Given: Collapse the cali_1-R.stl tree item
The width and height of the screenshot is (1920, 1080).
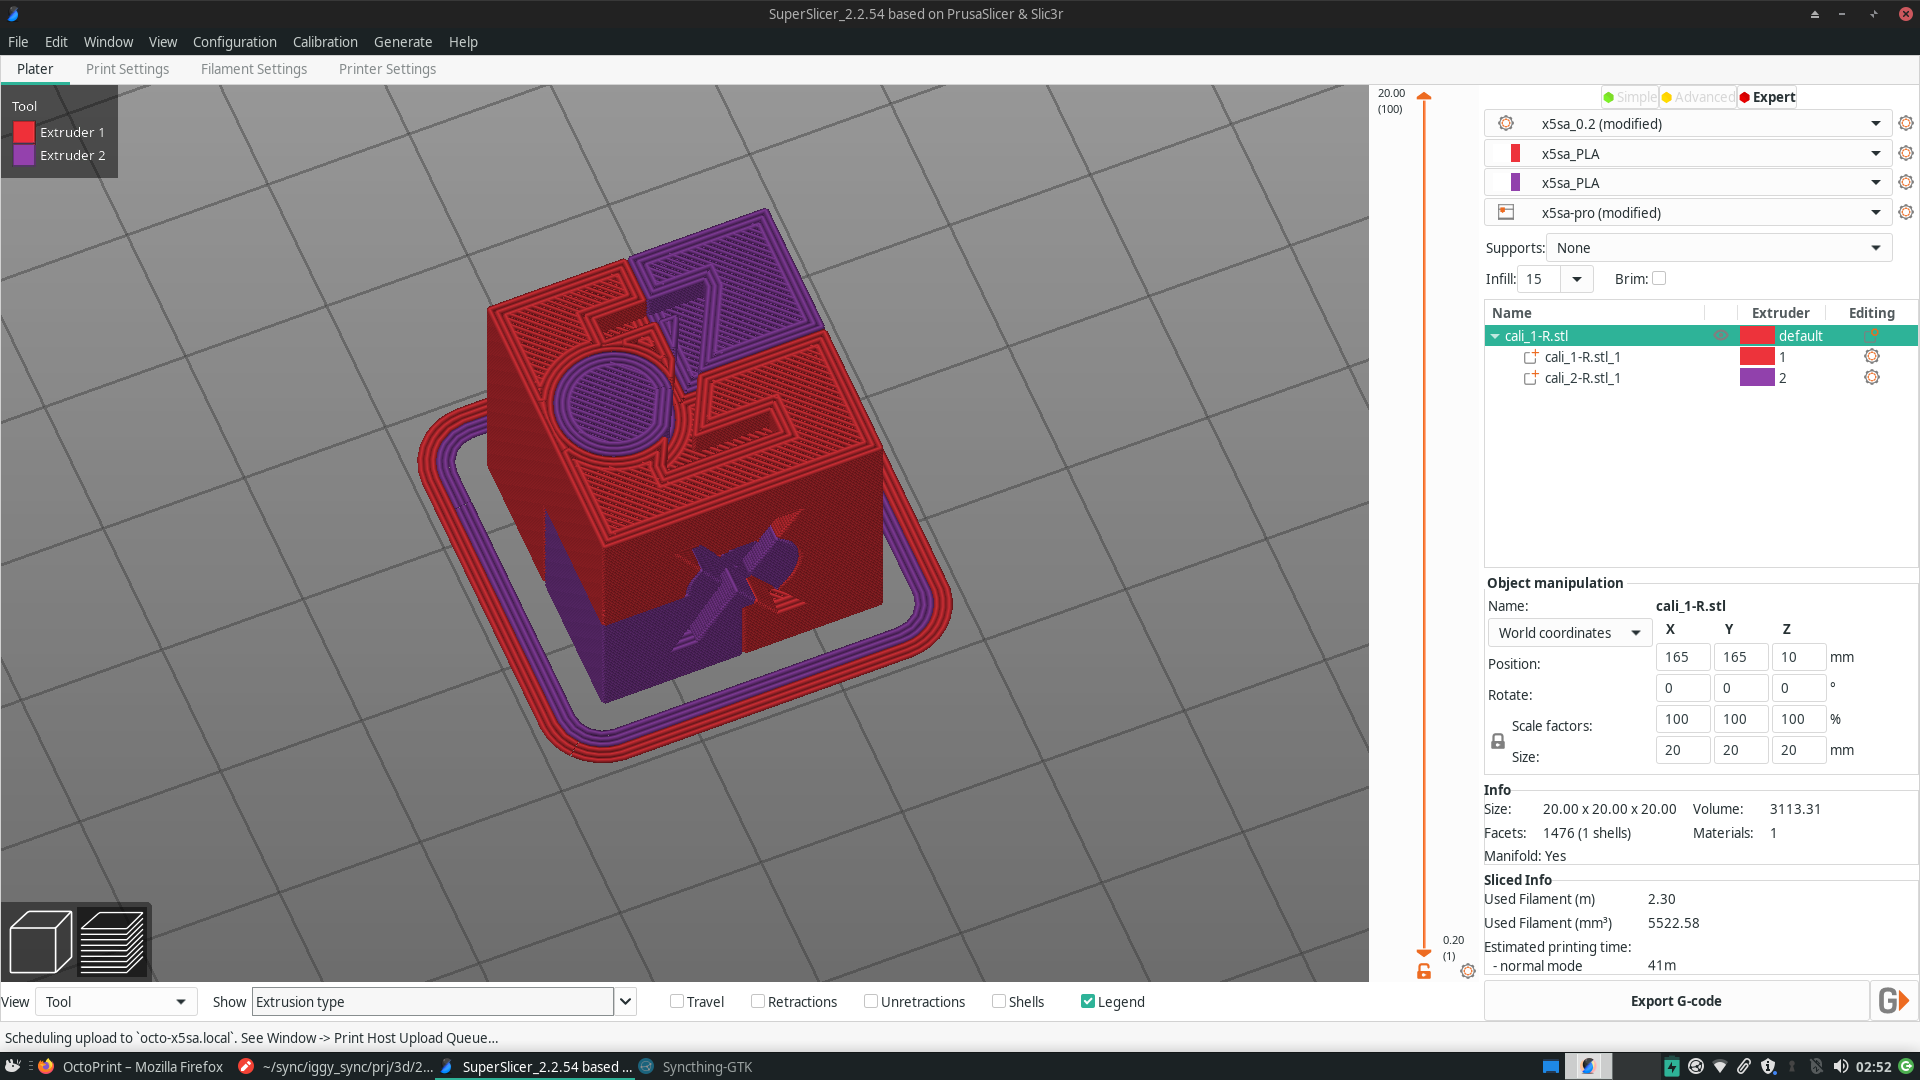Looking at the screenshot, I should 1495,337.
